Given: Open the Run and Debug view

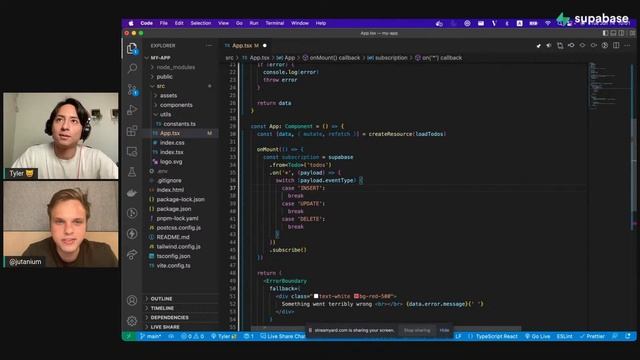Looking at the screenshot, I should point(132,110).
